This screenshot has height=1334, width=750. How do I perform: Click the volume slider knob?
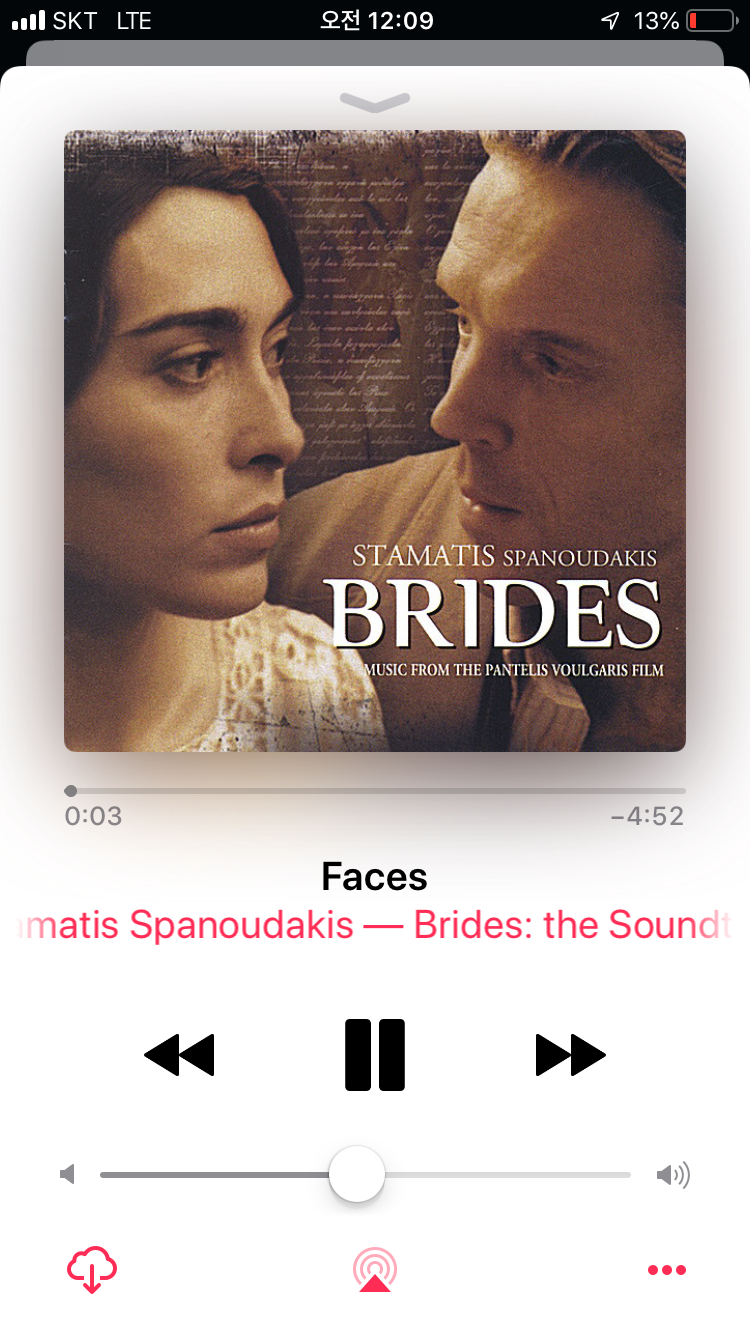pyautogui.click(x=357, y=1174)
